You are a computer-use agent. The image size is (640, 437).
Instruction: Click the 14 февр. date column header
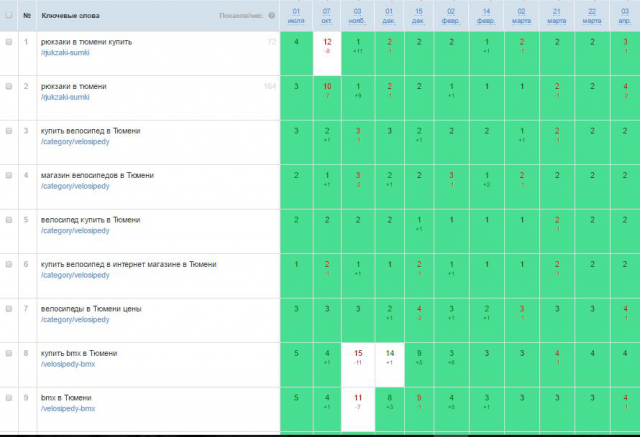coord(486,16)
